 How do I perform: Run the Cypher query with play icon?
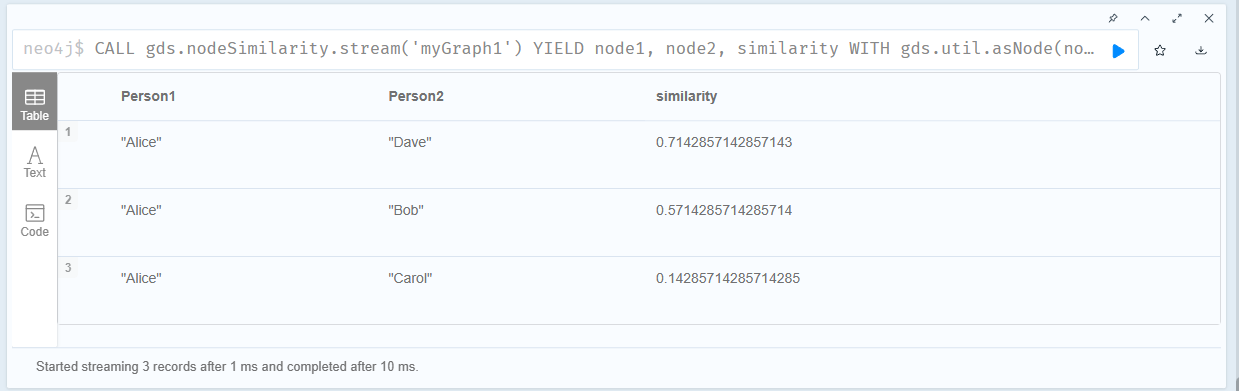(x=1119, y=50)
